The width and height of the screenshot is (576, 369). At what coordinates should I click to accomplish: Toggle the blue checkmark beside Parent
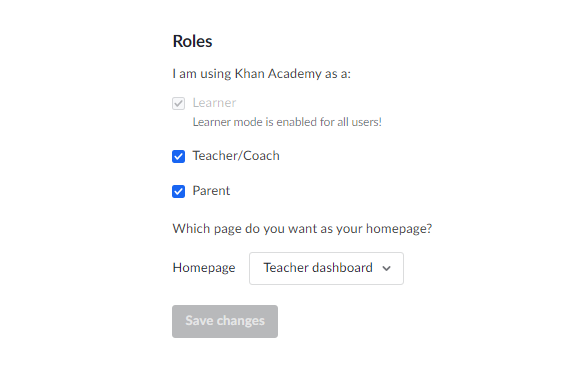[x=179, y=191]
